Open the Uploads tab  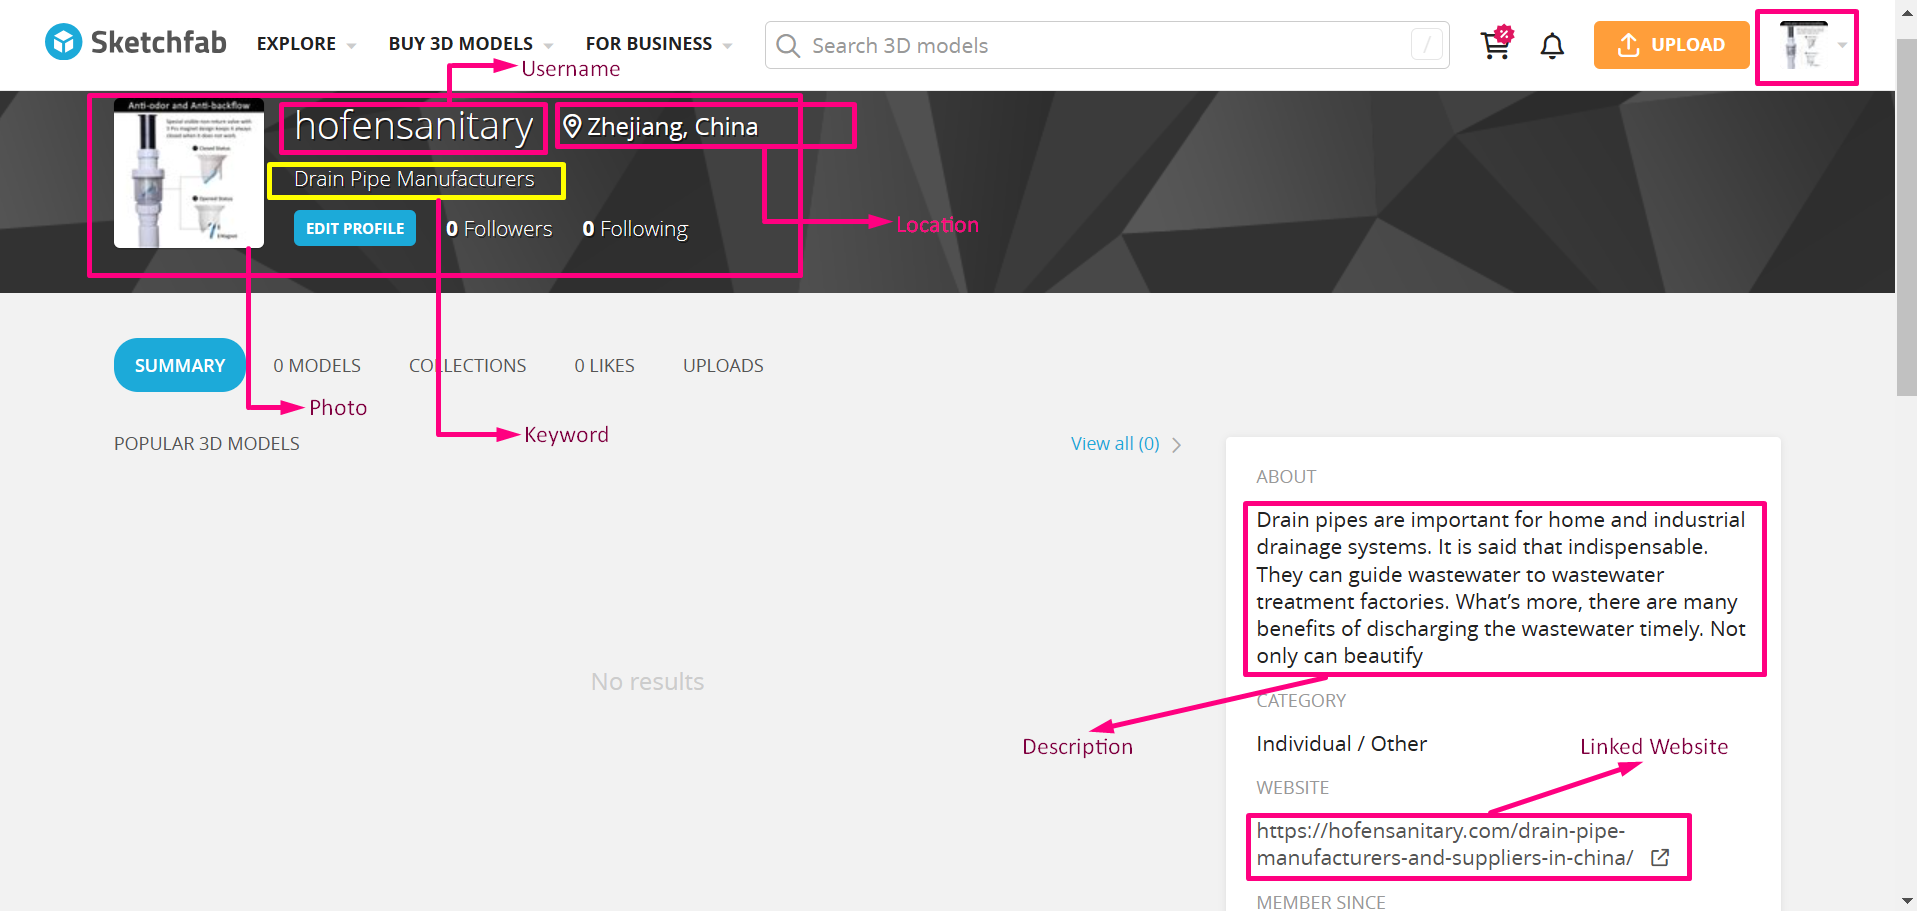(x=723, y=366)
